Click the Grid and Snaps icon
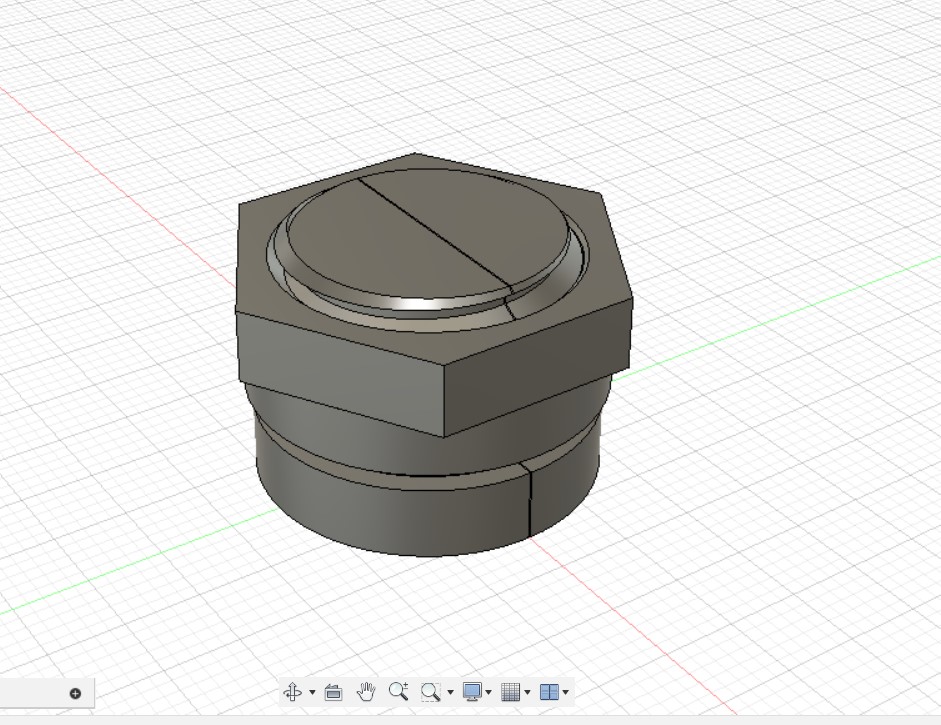This screenshot has width=941, height=725. [510, 692]
